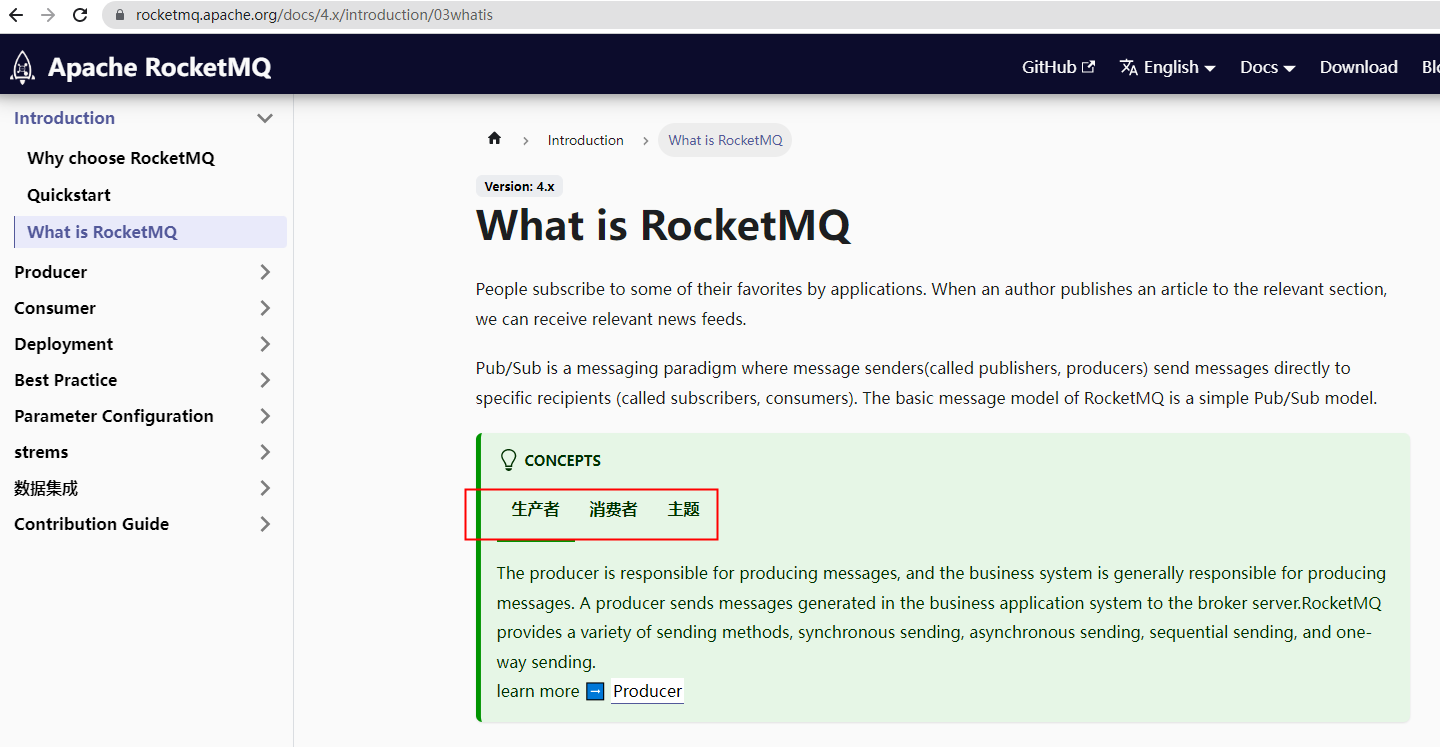Click the external link icon beside GitHub
This screenshot has width=1440, height=747.
coord(1089,67)
